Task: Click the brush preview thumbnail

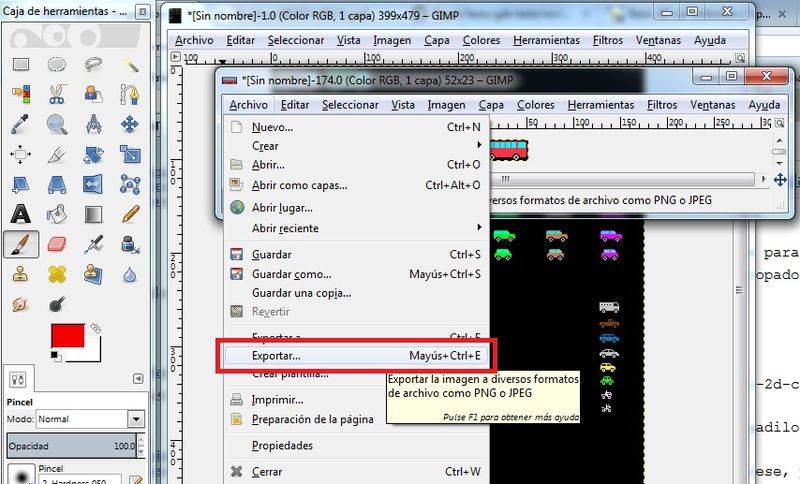Action: 21,475
